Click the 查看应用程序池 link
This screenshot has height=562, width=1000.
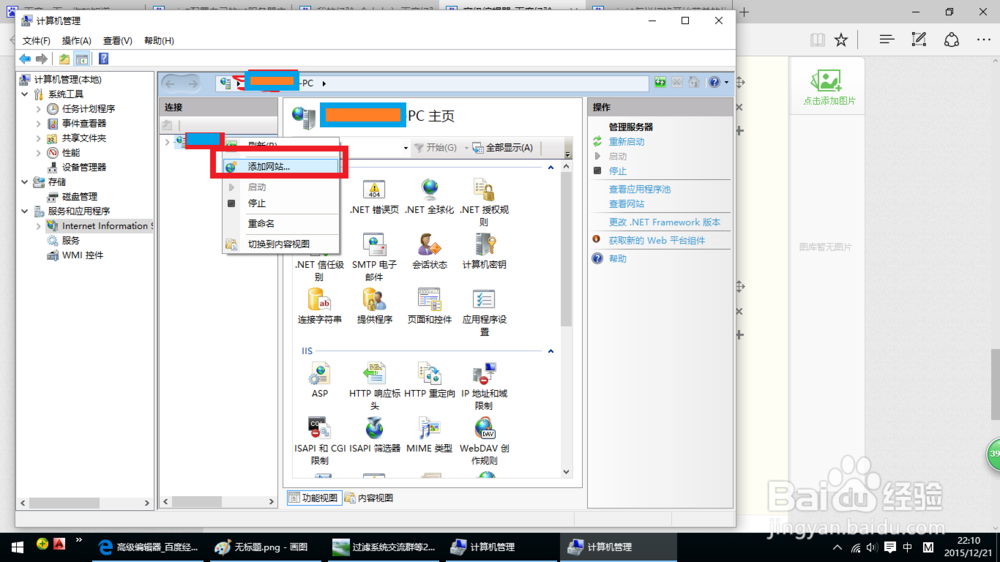(x=640, y=189)
